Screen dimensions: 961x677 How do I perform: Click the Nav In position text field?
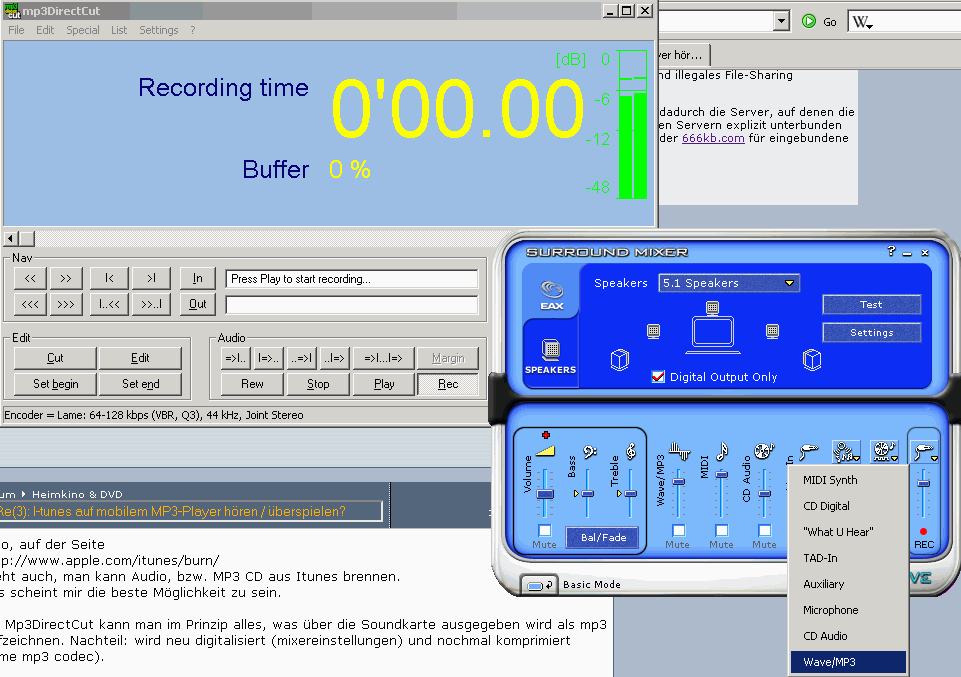tap(351, 279)
